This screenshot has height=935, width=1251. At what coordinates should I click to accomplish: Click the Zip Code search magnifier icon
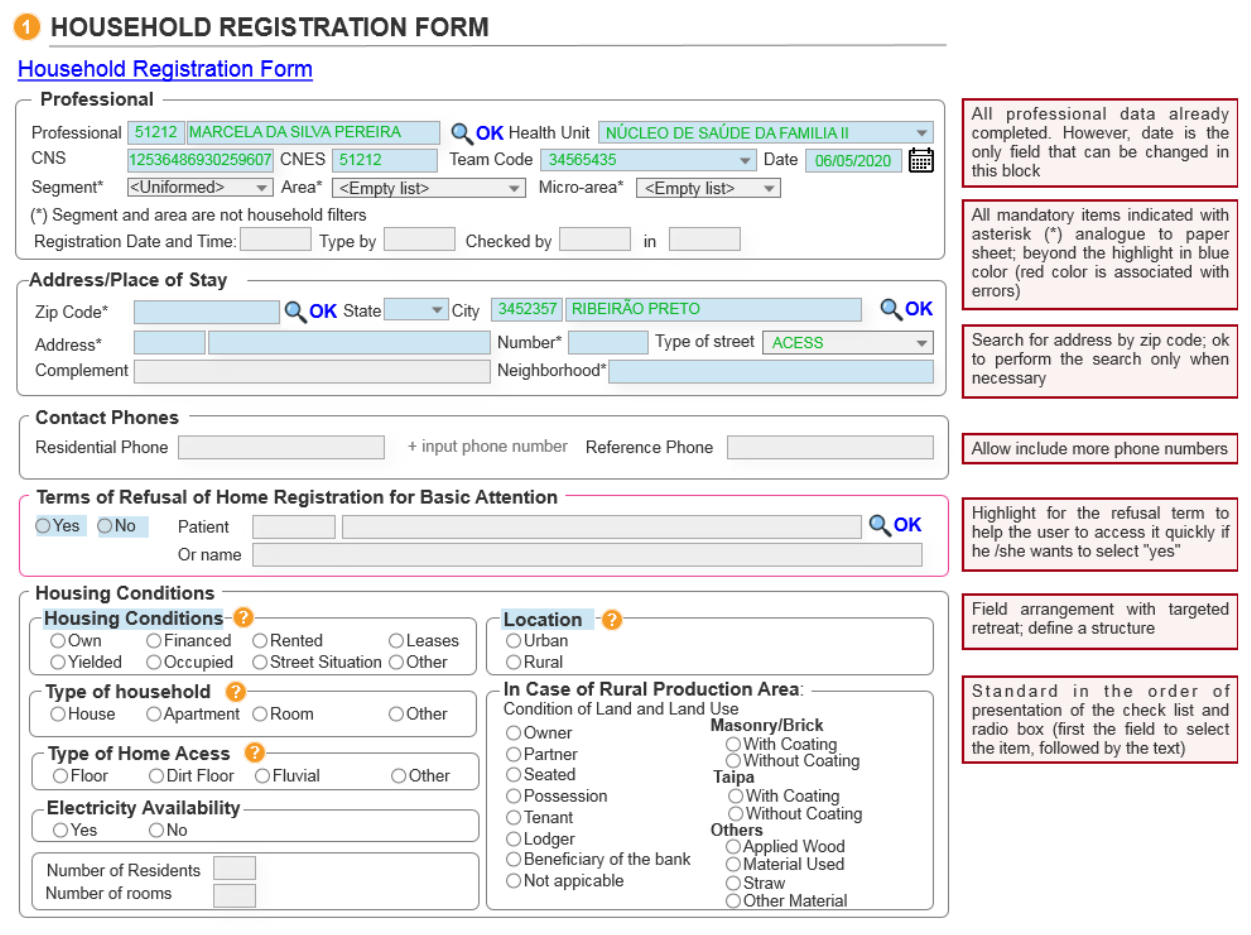(295, 312)
